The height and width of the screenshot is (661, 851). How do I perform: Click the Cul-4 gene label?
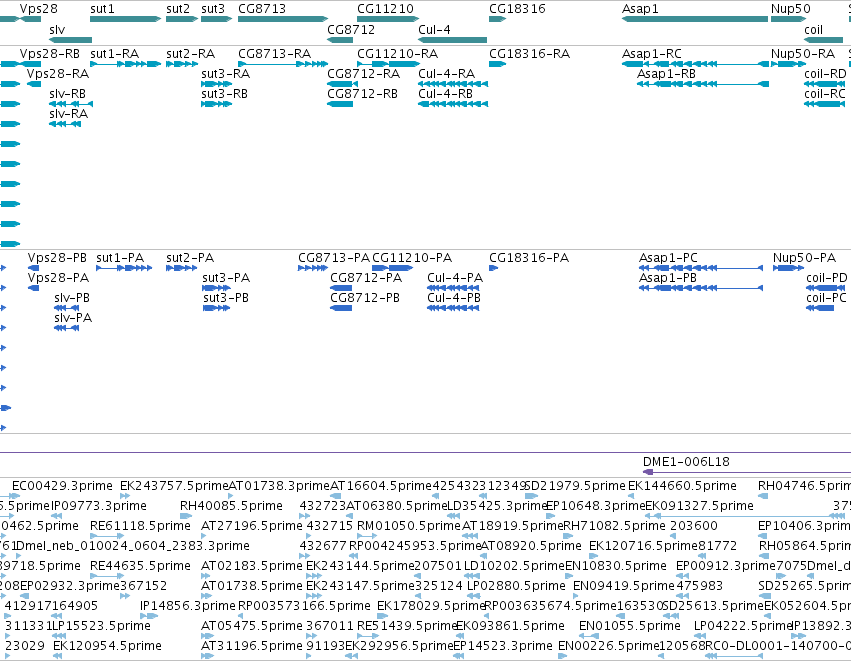[x=434, y=30]
